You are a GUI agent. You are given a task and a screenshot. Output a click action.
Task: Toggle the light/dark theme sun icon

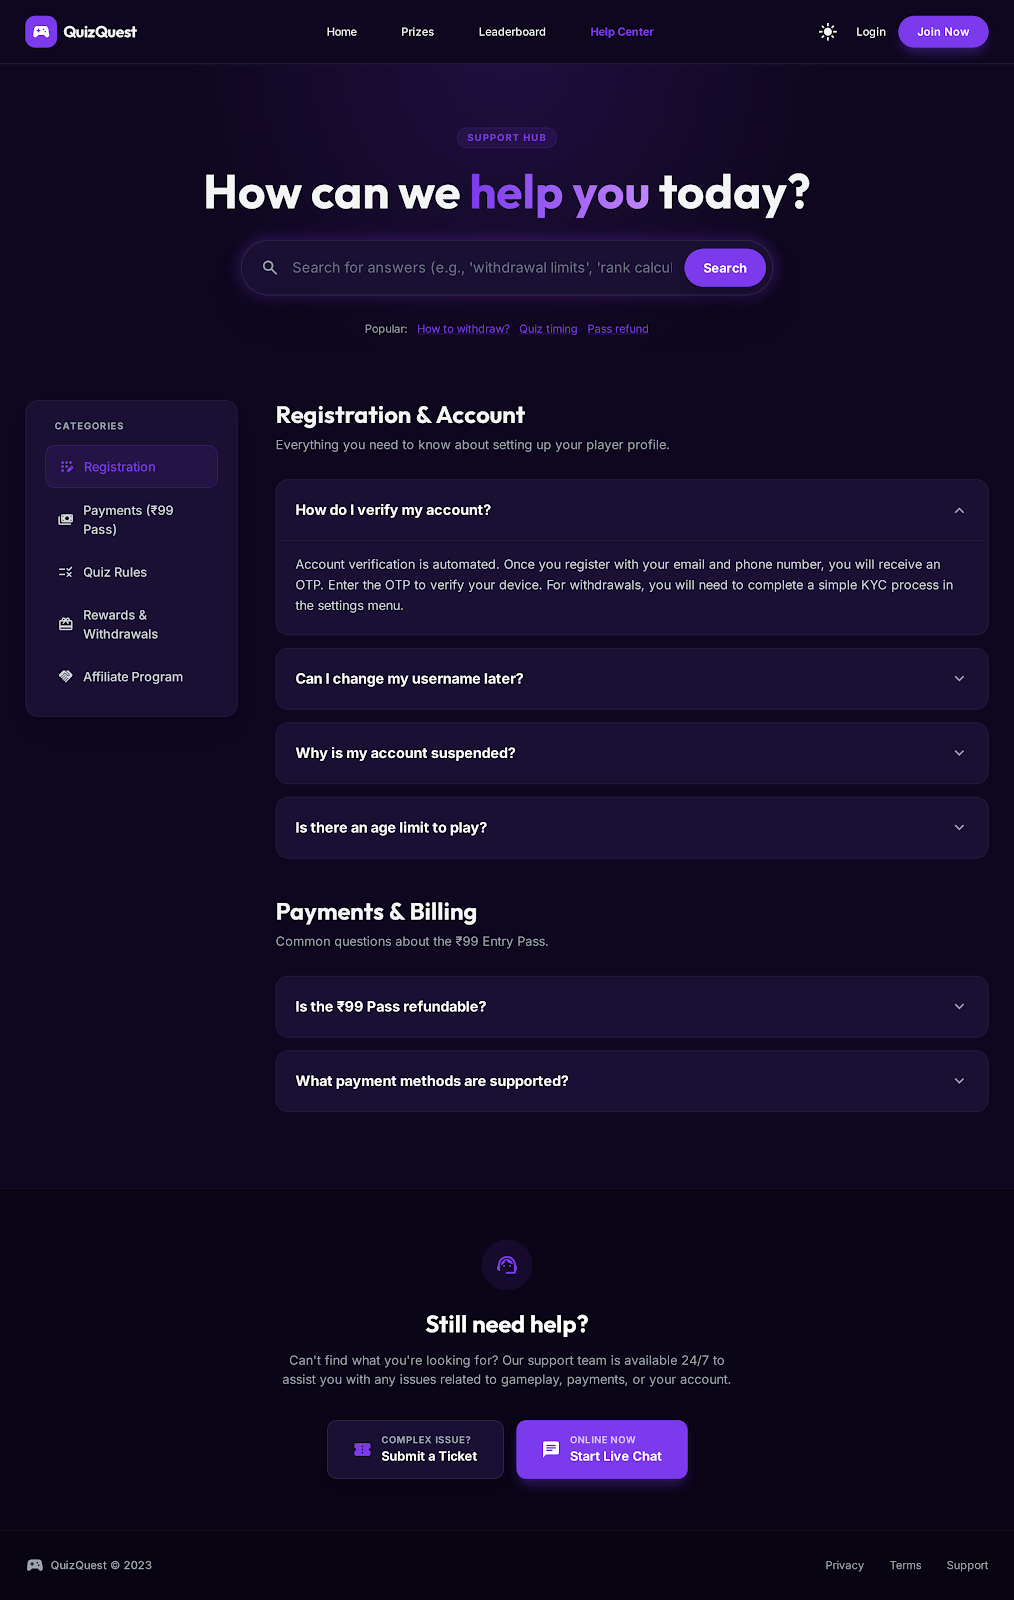(827, 31)
